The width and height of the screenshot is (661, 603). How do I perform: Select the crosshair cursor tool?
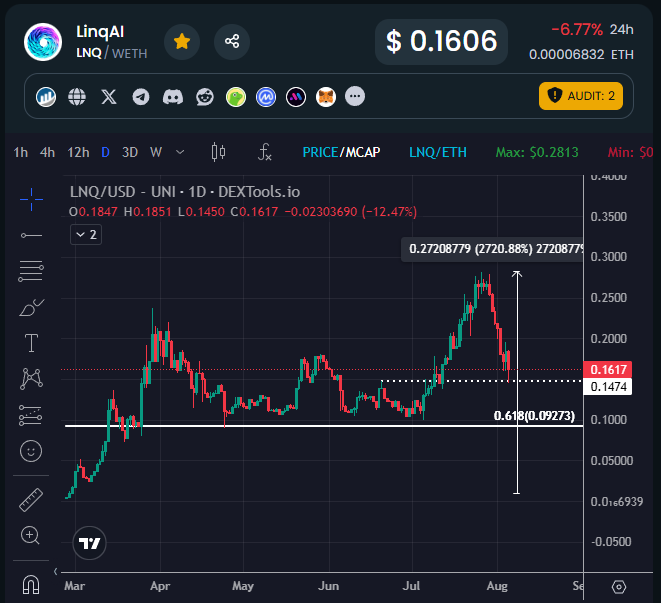point(31,199)
